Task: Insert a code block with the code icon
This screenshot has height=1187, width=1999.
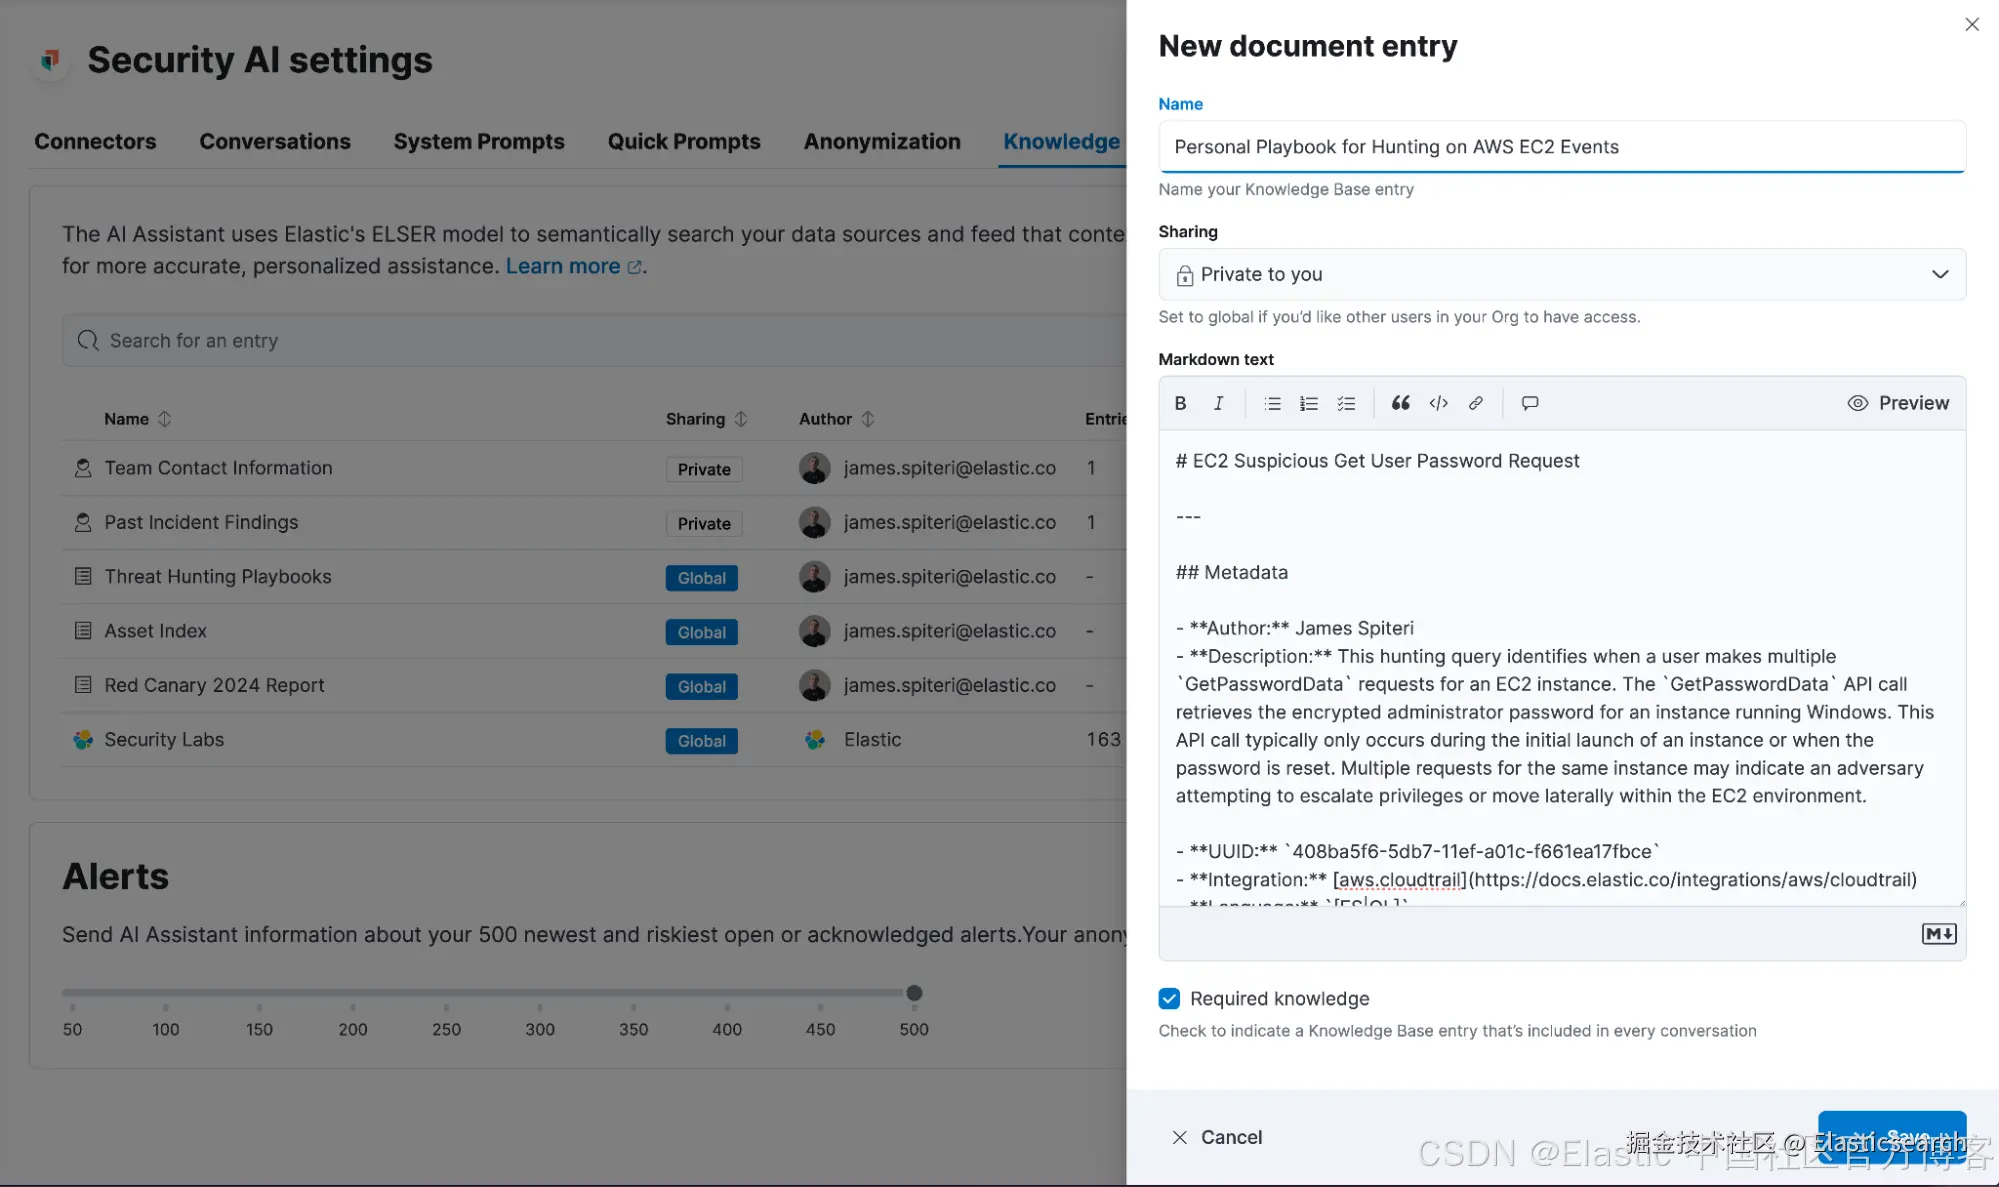Action: [x=1438, y=403]
